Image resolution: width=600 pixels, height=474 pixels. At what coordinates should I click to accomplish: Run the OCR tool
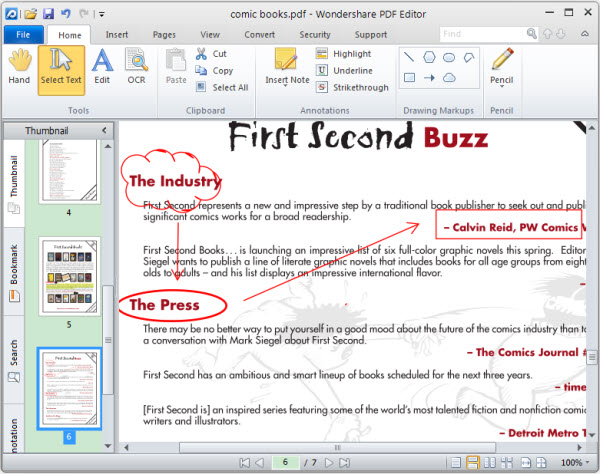tap(136, 67)
